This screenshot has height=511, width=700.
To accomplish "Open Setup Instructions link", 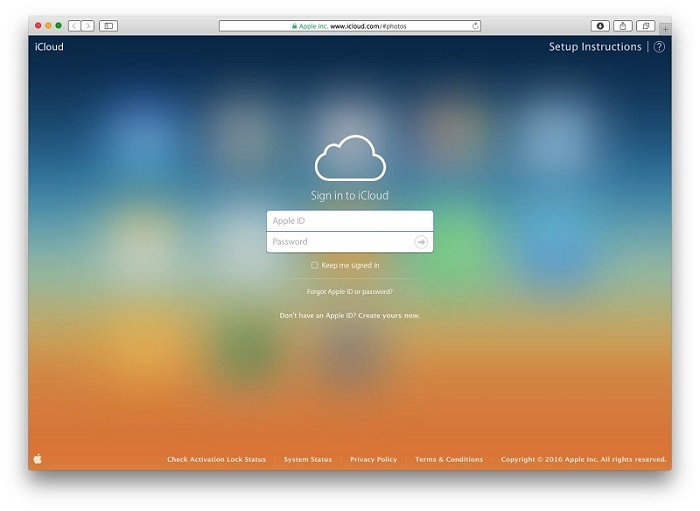I will (595, 47).
